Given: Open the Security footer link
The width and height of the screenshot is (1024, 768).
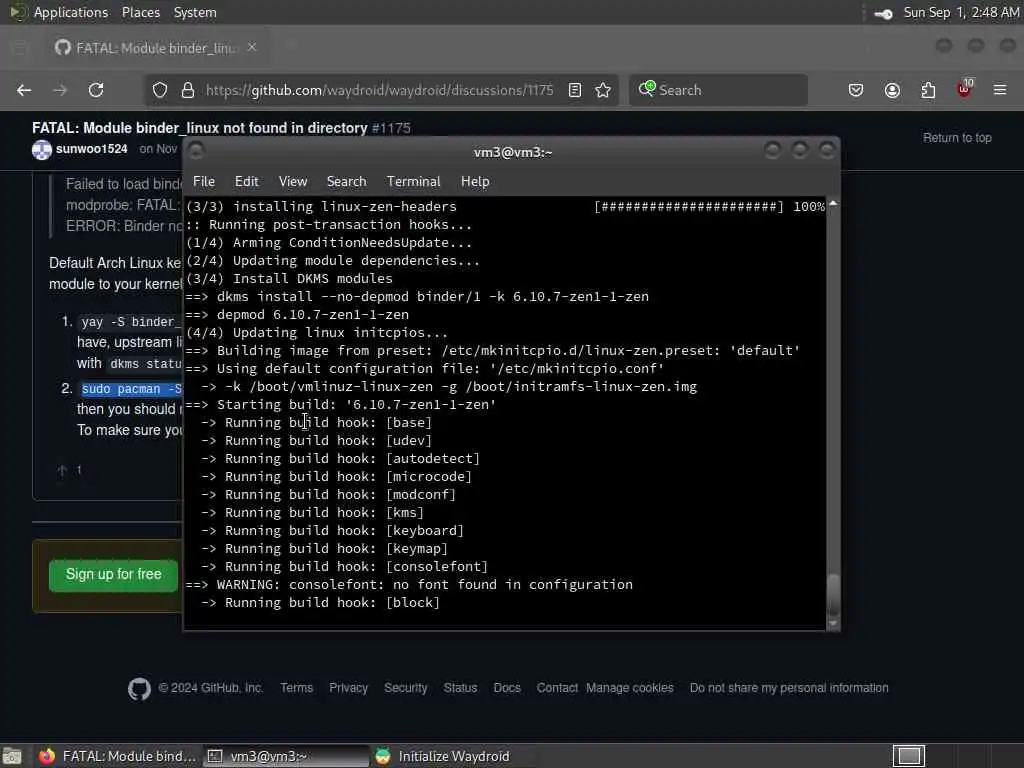Looking at the screenshot, I should coord(406,688).
